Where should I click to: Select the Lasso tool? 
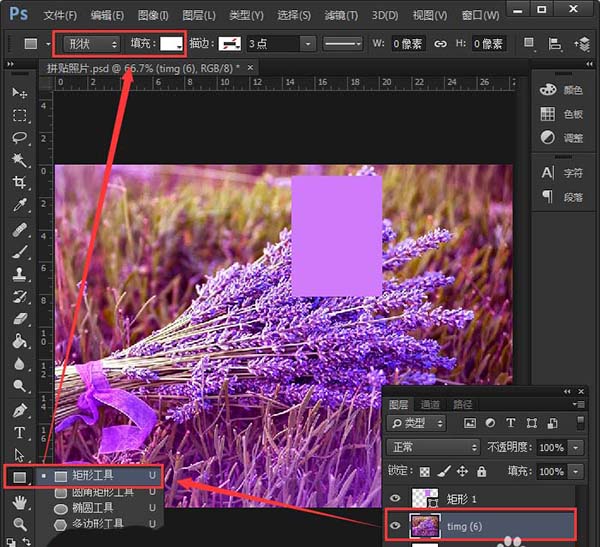(x=19, y=137)
